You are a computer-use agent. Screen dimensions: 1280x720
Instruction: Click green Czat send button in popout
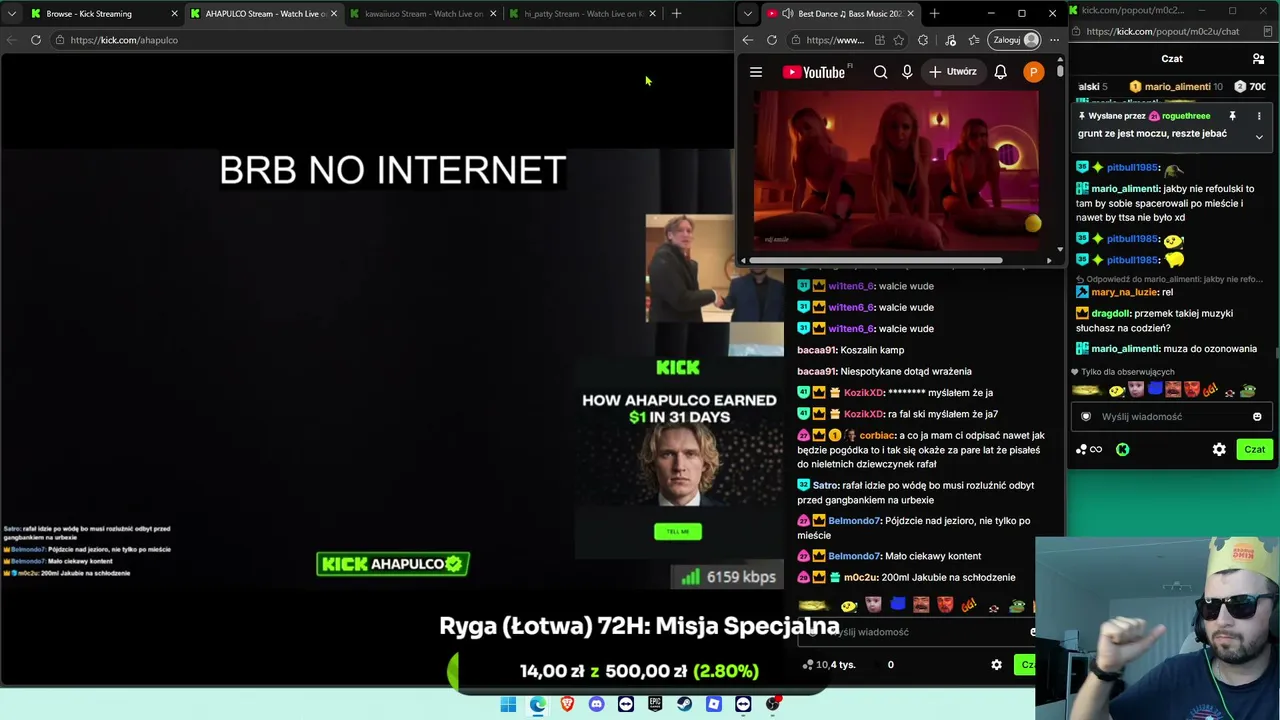1255,450
